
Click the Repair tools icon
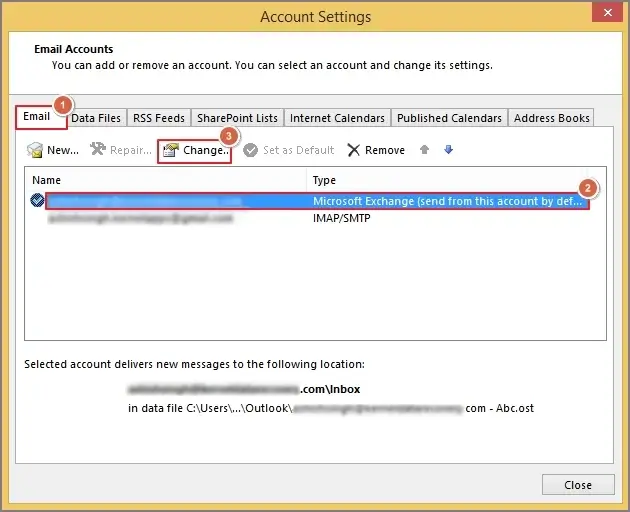point(98,149)
